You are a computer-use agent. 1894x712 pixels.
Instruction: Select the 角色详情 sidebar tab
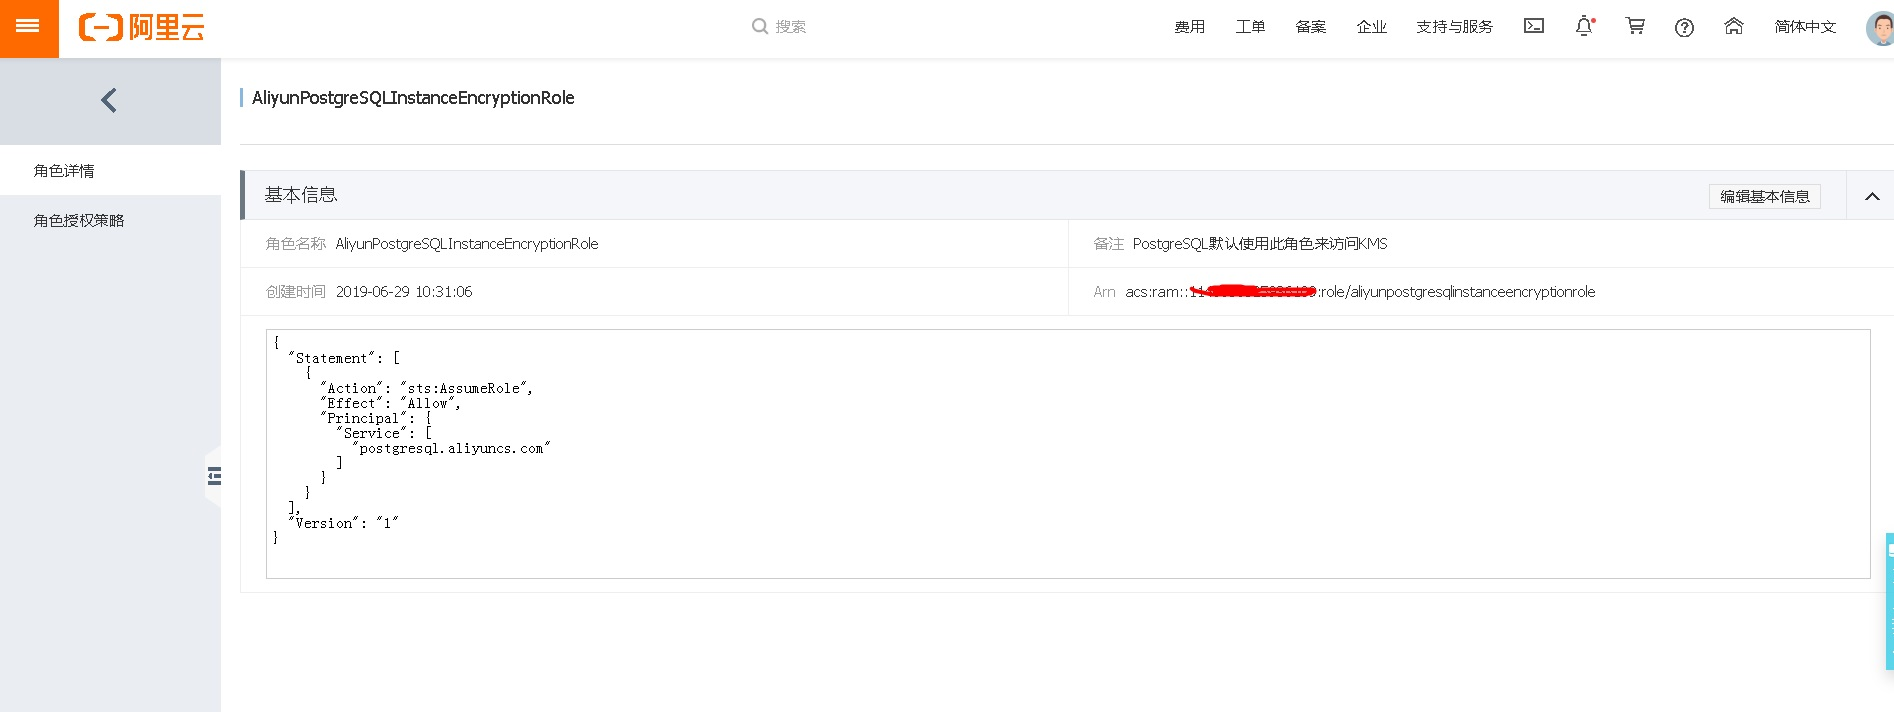coord(64,171)
